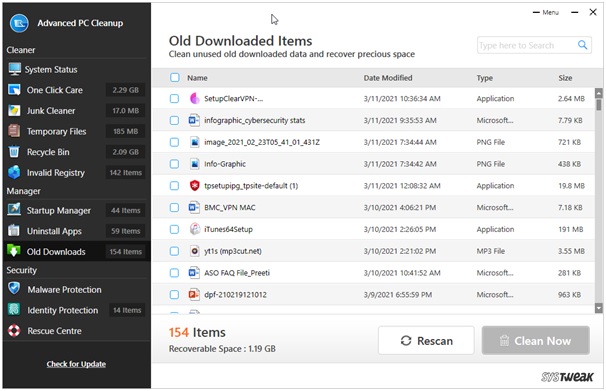Viewport: 606px width, 391px height.
Task: Click the One Click Care icon
Action: (14, 90)
